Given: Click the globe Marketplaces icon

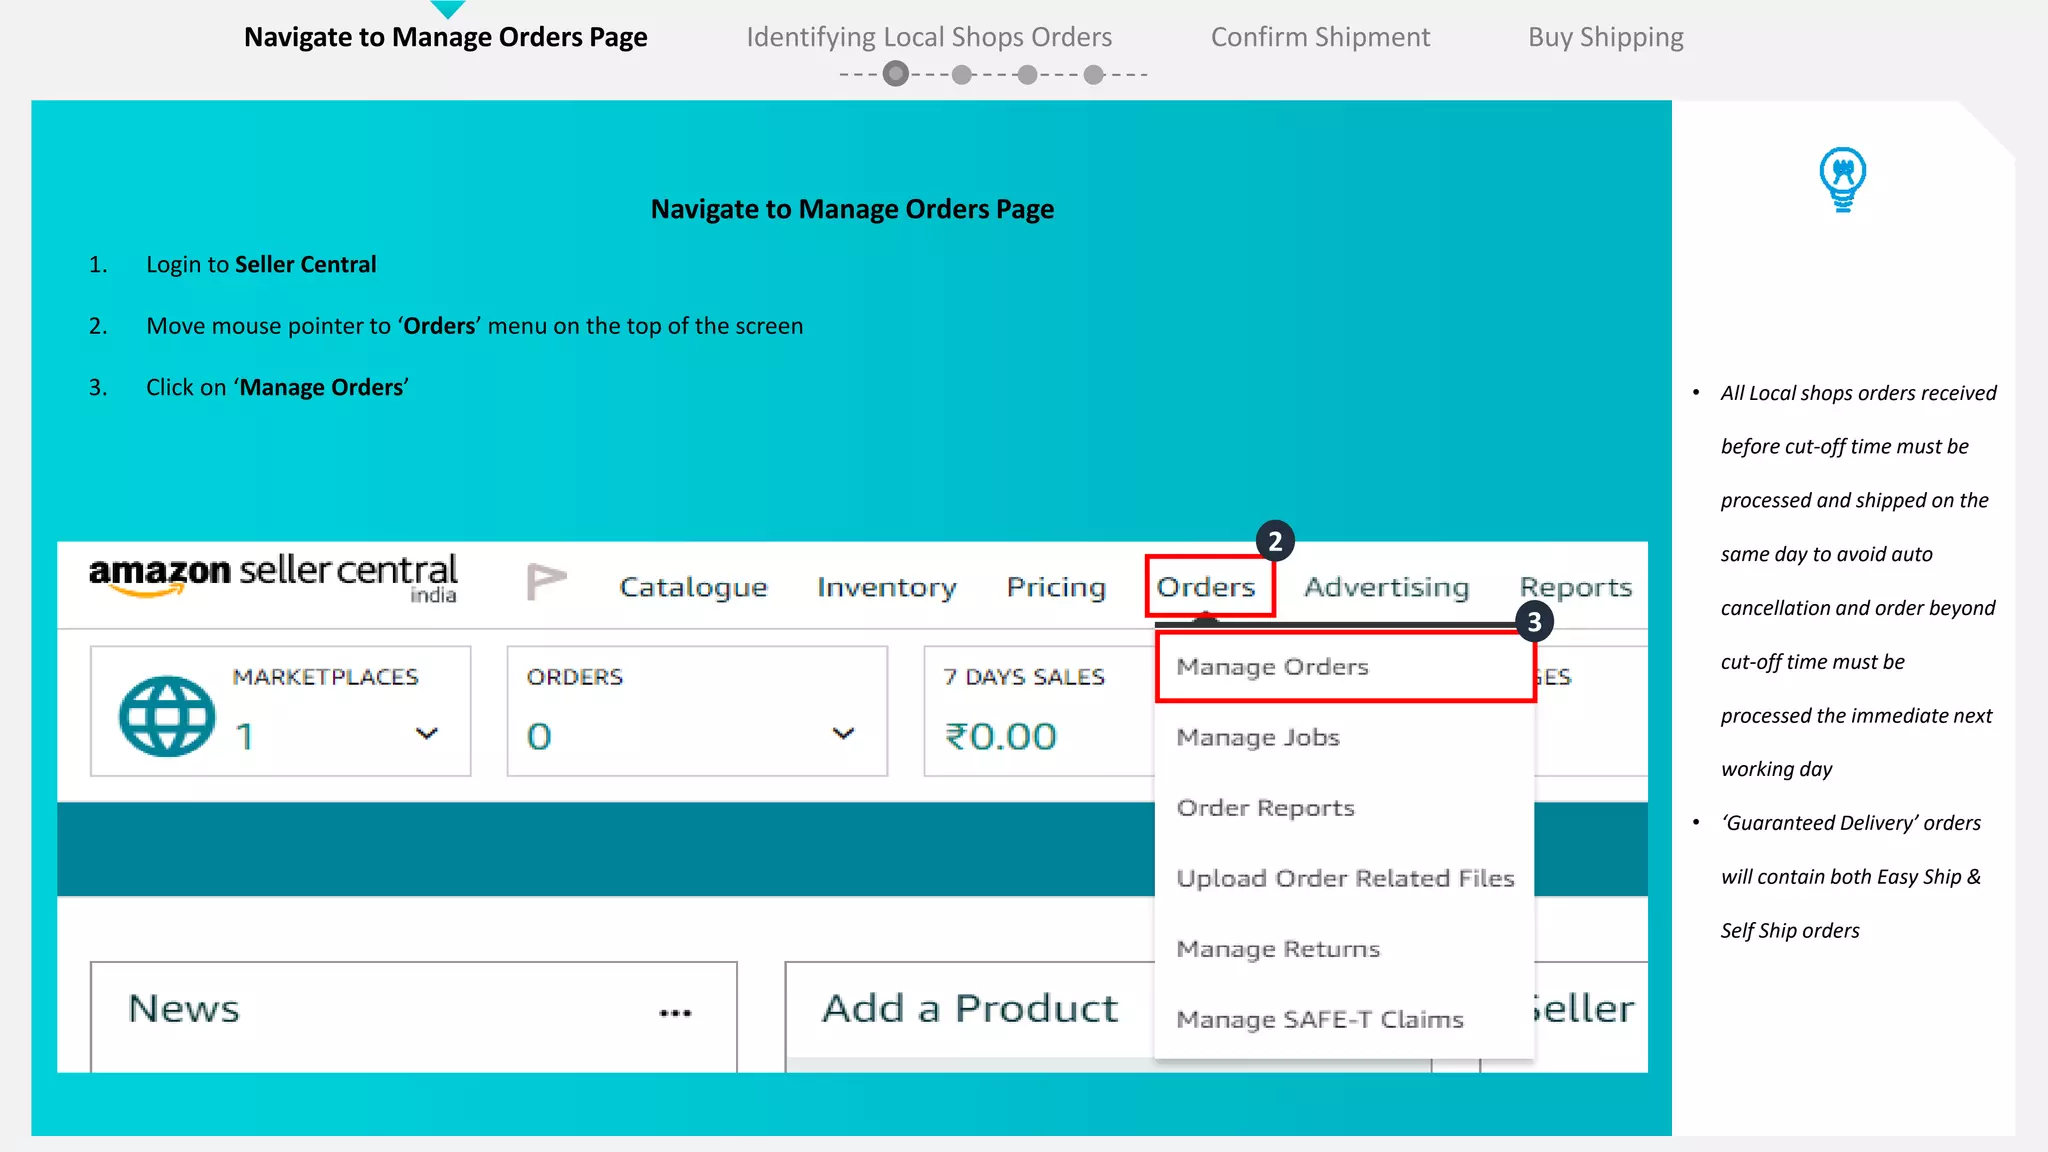Looking at the screenshot, I should [x=167, y=716].
